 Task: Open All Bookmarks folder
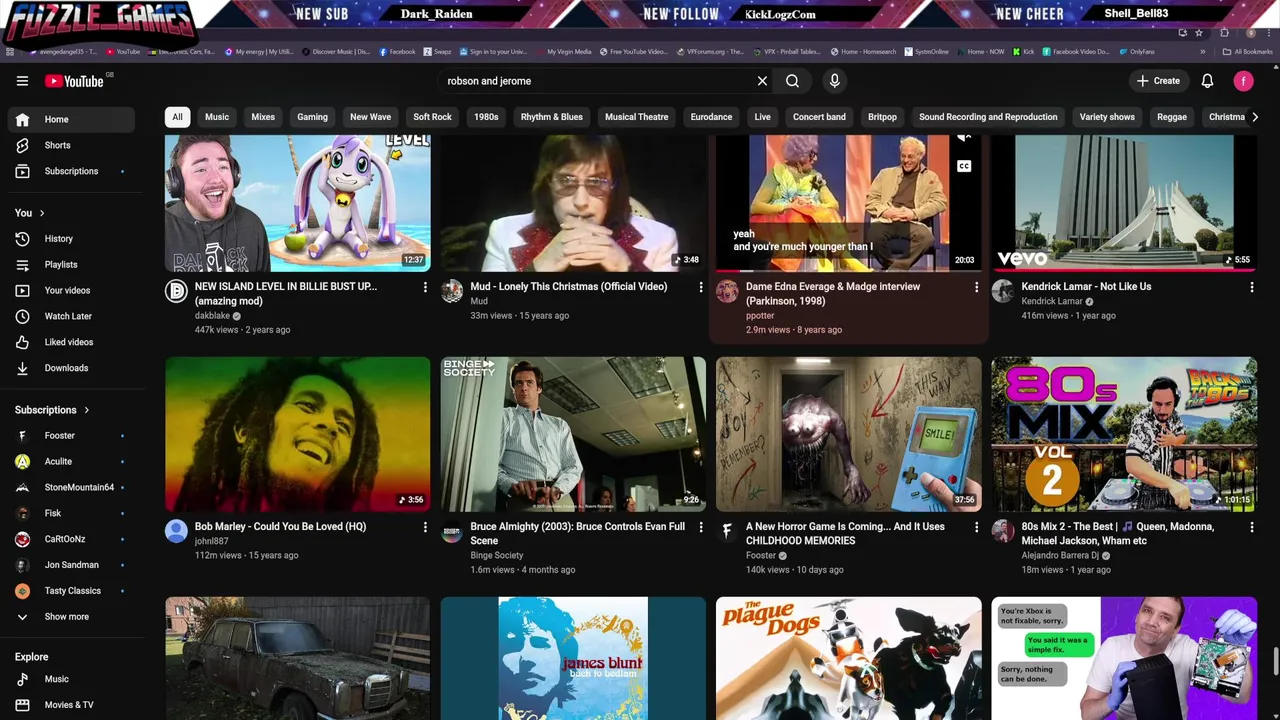(1248, 52)
